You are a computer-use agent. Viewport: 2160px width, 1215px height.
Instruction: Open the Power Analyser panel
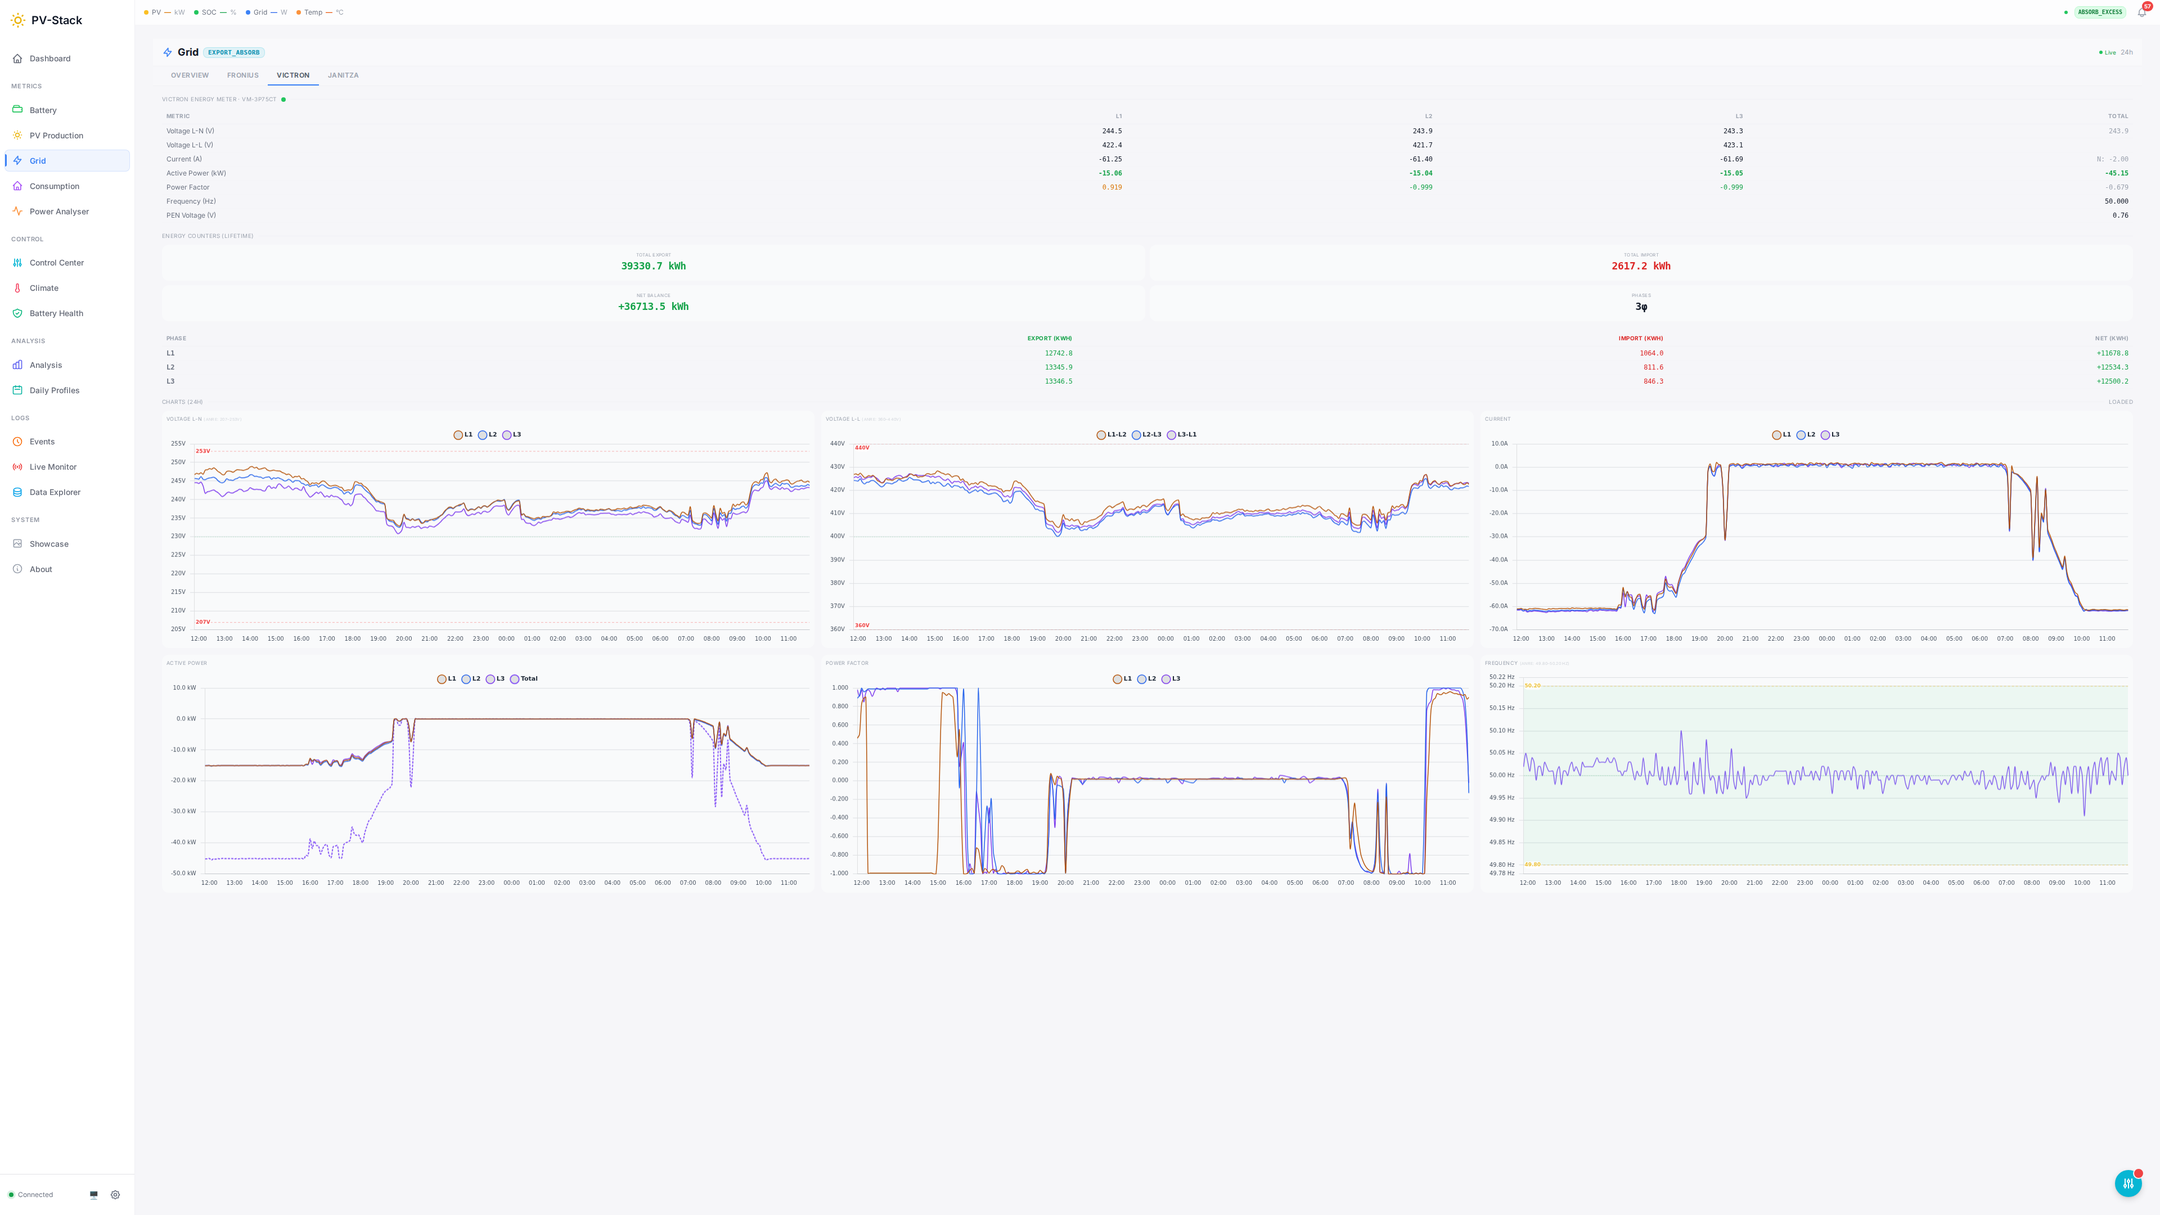(x=58, y=211)
